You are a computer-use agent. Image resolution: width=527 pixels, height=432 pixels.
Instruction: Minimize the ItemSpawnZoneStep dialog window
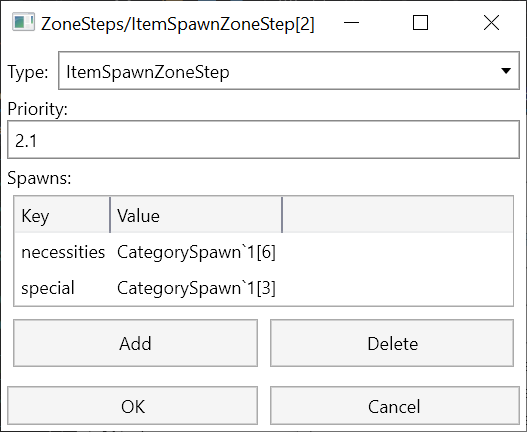pos(351,23)
